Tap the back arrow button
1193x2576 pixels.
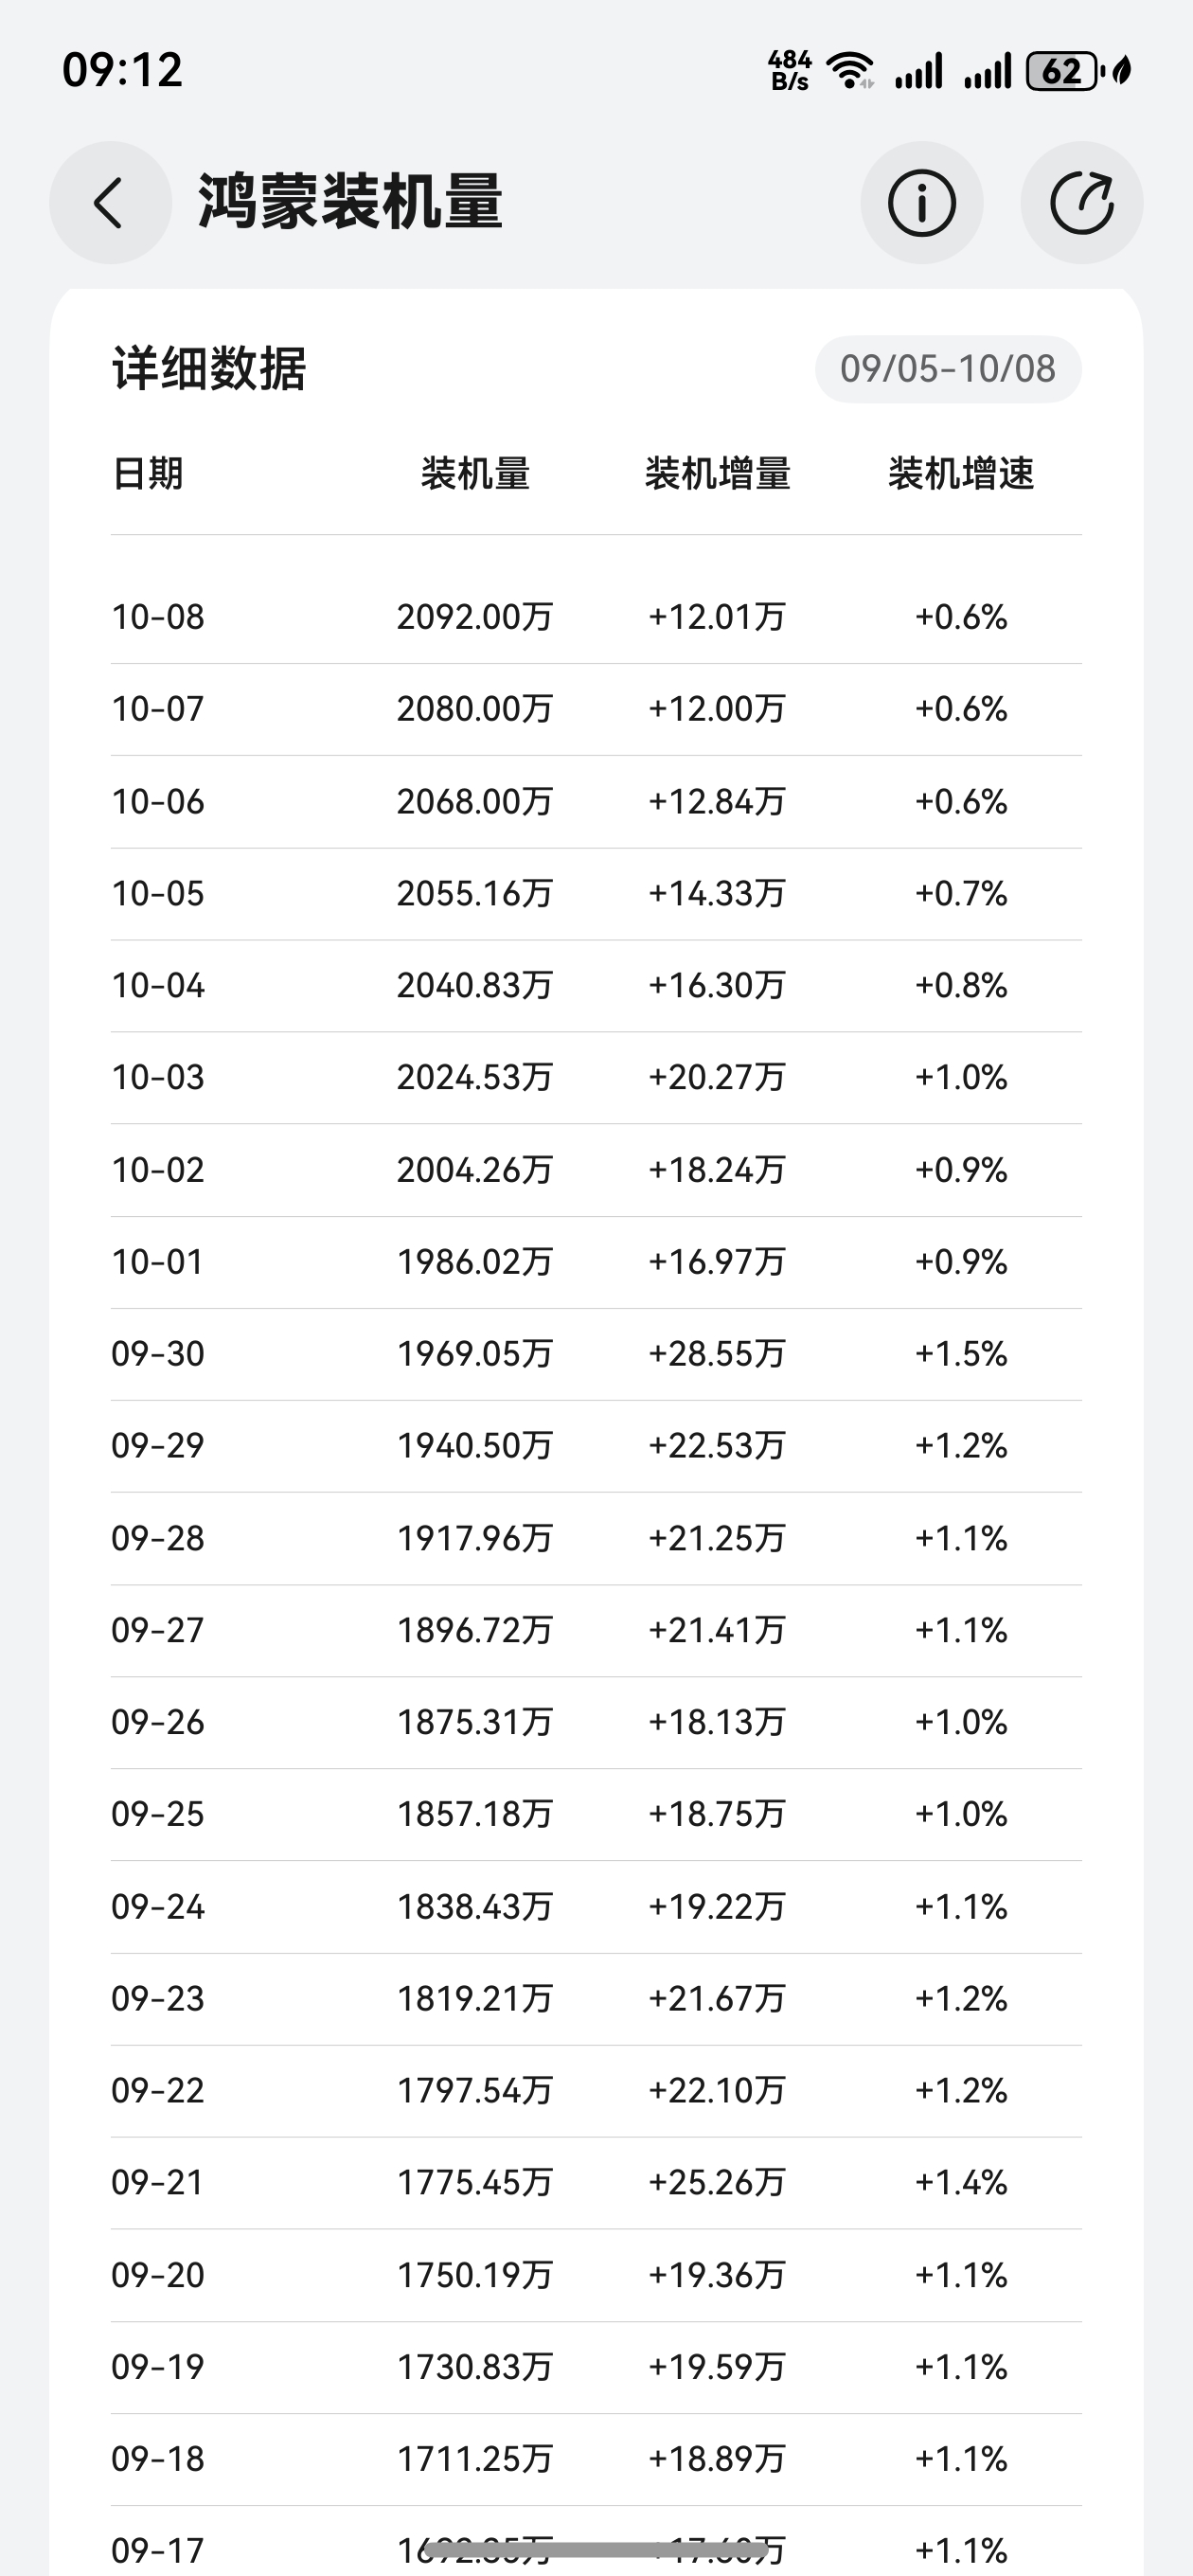[110, 203]
